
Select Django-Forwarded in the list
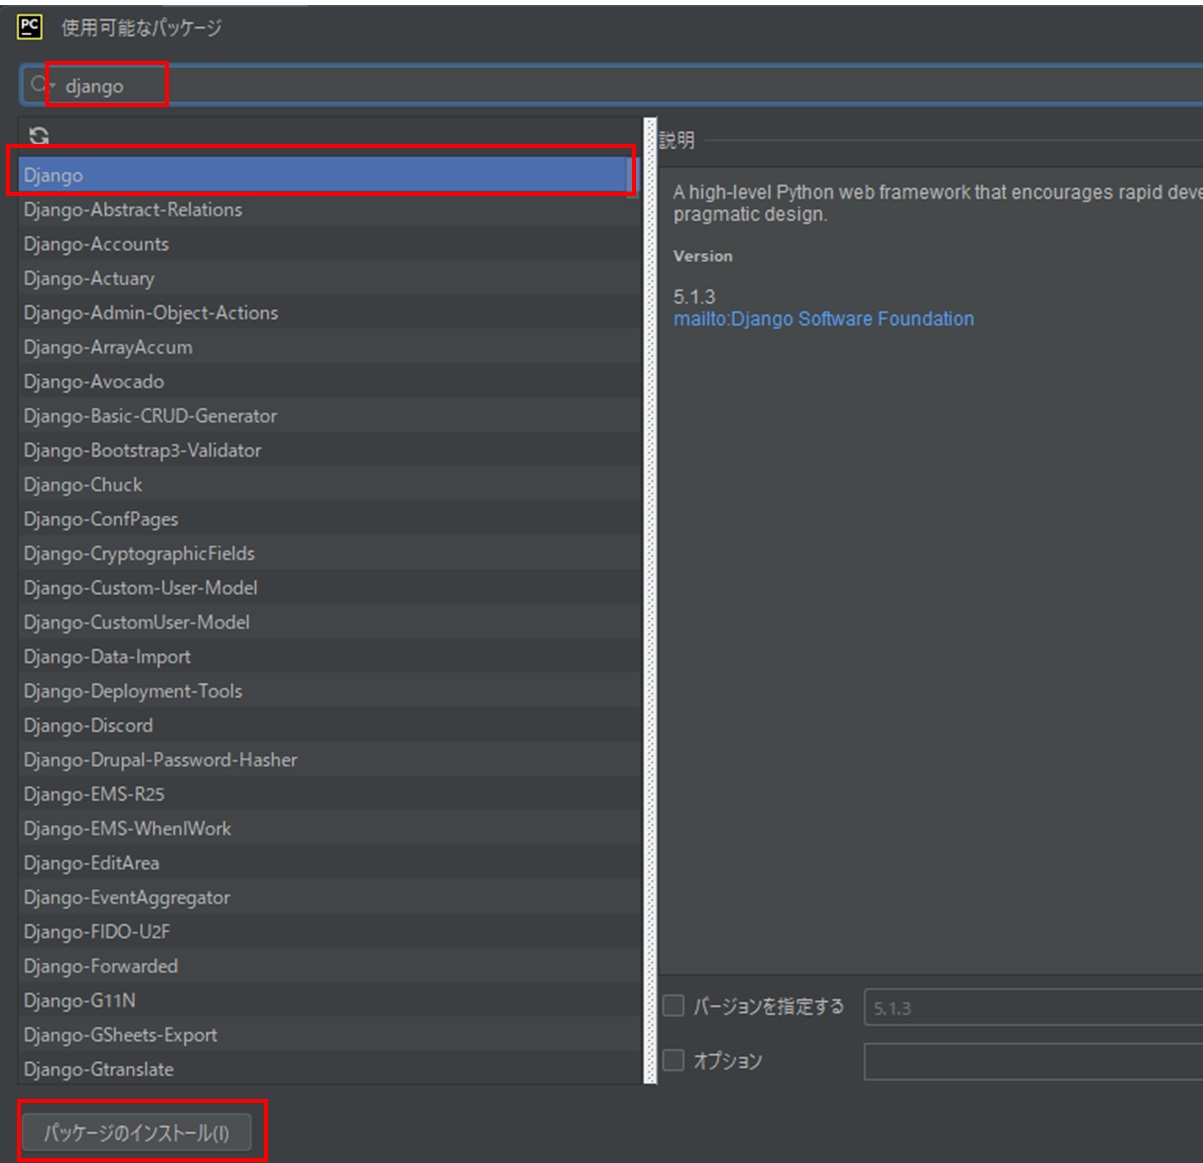click(x=329, y=966)
